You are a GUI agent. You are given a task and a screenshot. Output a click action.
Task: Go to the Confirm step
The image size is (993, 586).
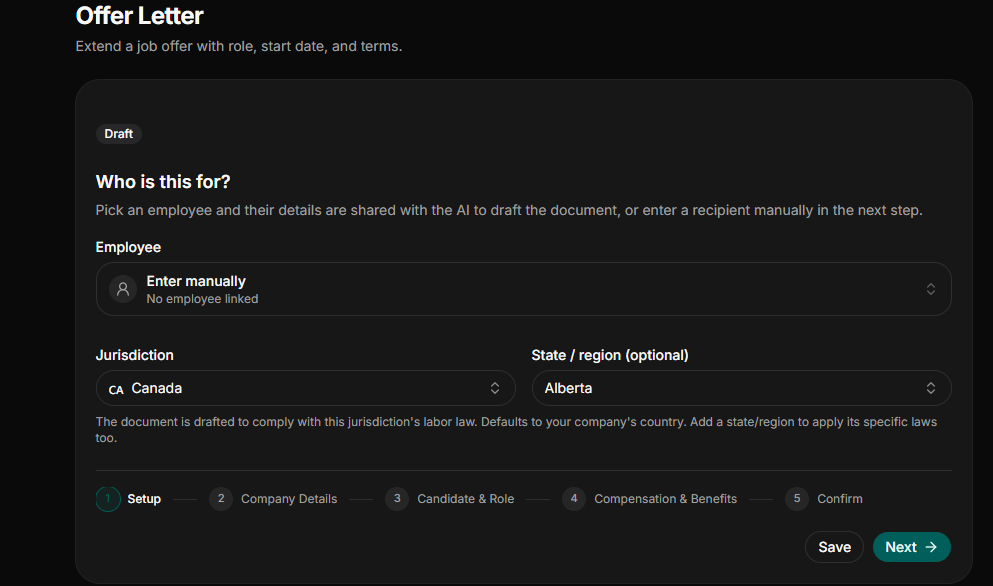[x=824, y=499]
